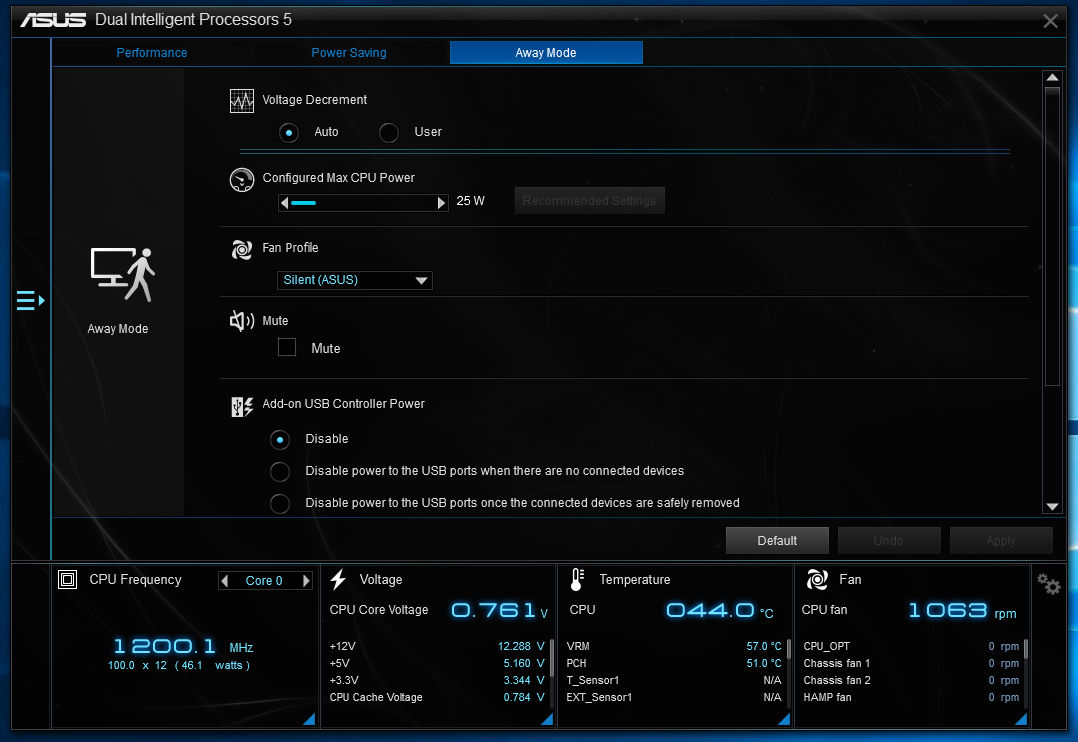Switch to next core with Core 0 right arrow
The image size is (1078, 742).
pos(307,581)
